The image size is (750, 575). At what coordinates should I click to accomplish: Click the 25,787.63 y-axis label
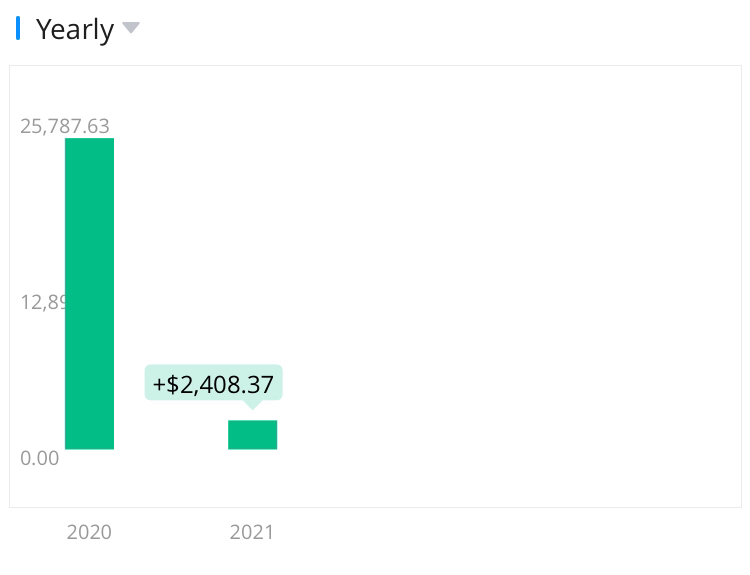coord(65,126)
